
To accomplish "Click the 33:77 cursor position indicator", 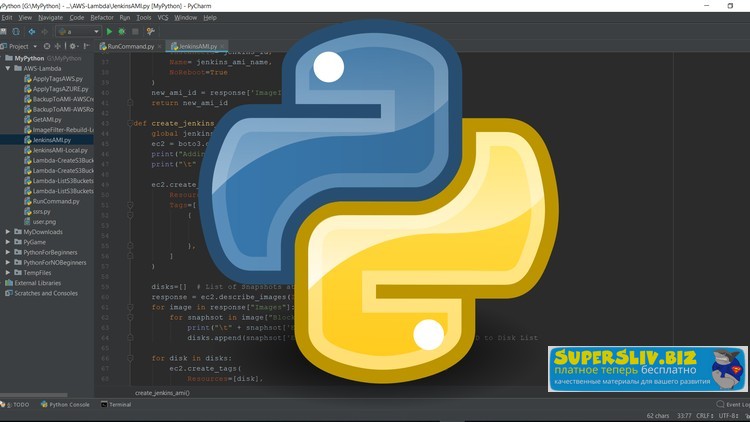I will 684,416.
